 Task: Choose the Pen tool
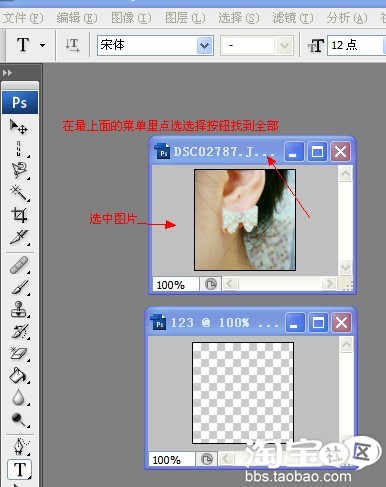coord(20,446)
